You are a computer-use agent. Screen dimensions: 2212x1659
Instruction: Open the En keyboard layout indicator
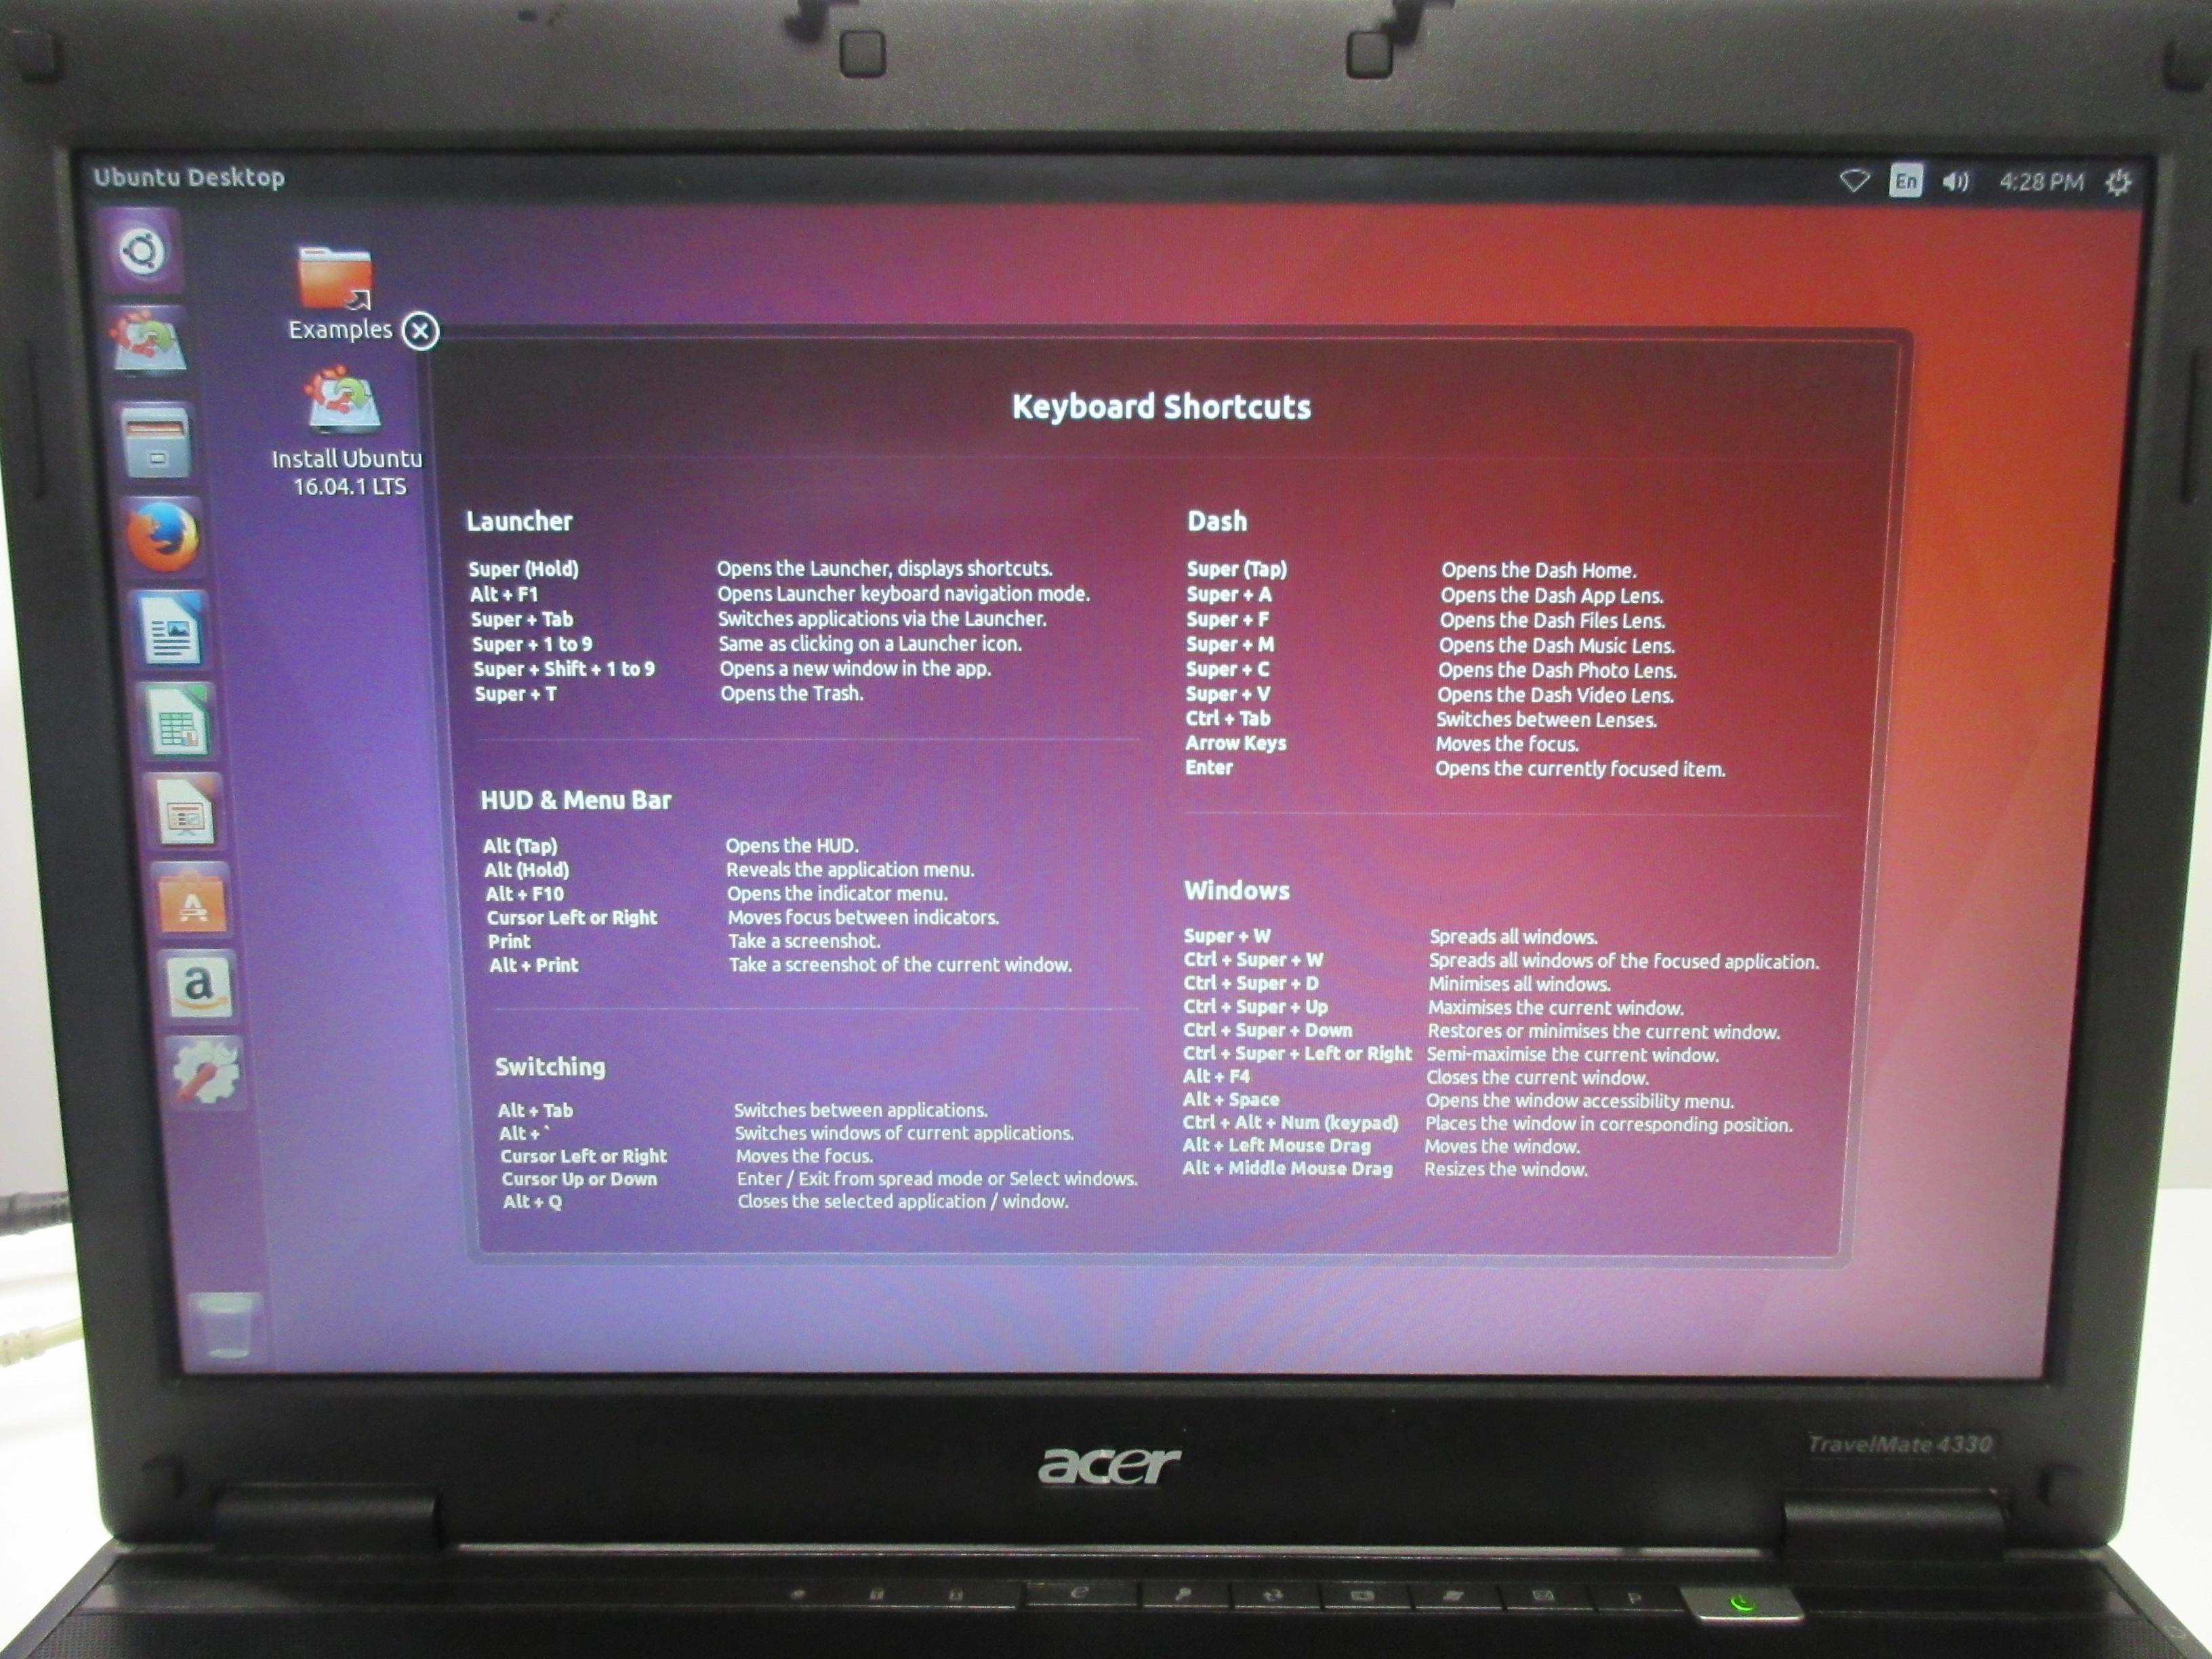tap(1906, 181)
